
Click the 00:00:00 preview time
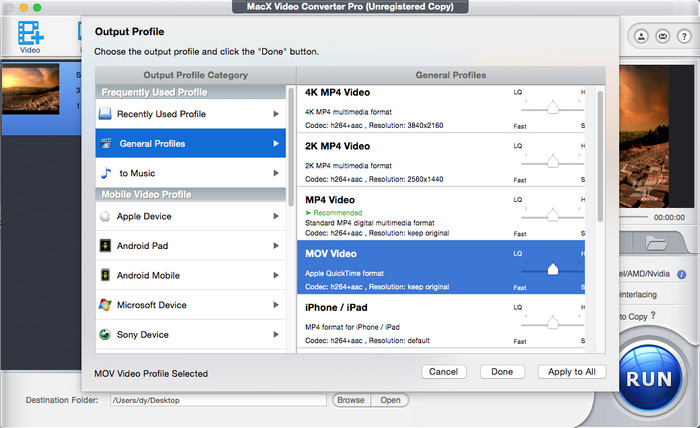click(x=669, y=217)
